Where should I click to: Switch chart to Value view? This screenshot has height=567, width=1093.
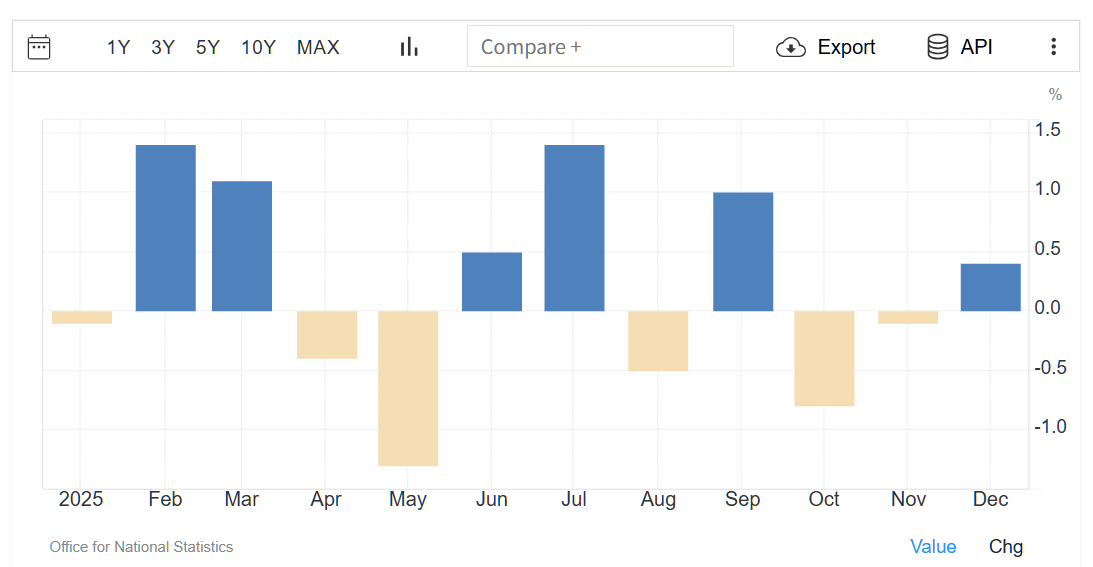coord(933,546)
